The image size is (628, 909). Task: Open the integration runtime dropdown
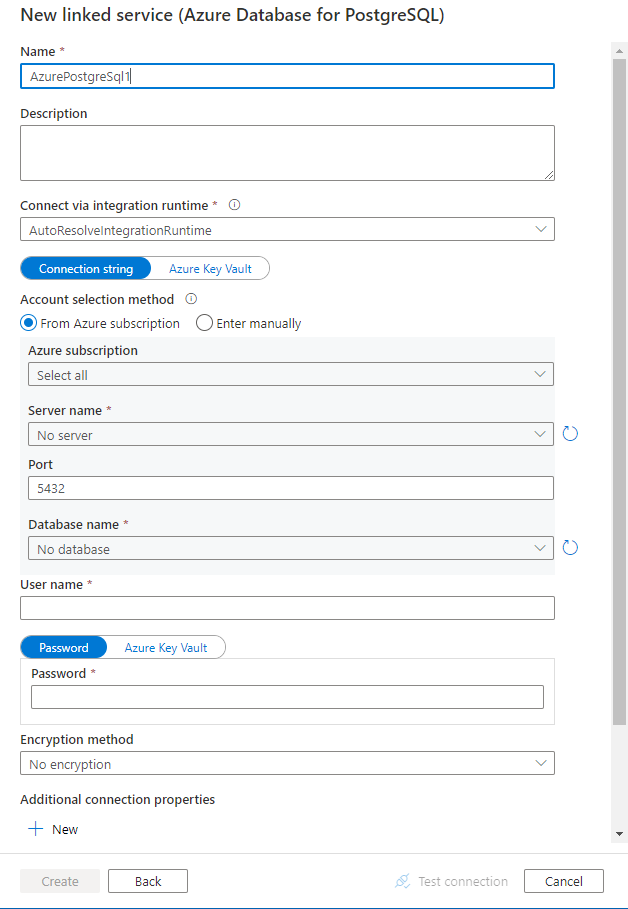click(x=287, y=230)
